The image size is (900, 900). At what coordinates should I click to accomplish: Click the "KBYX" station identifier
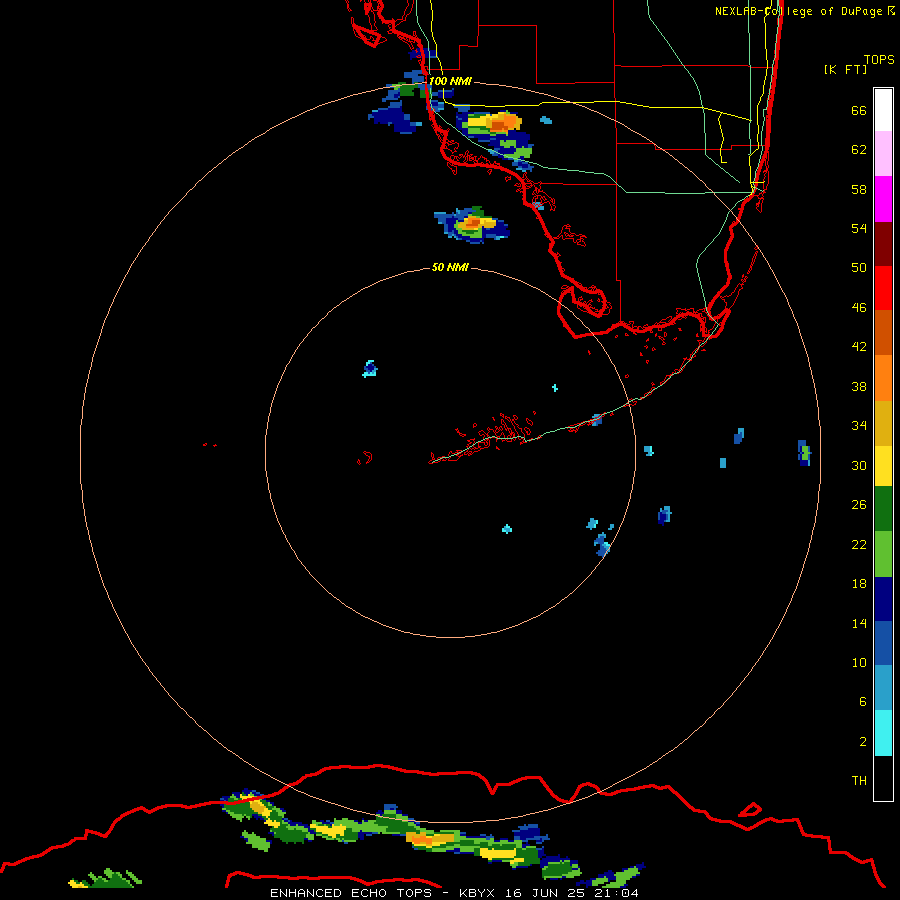click(477, 893)
